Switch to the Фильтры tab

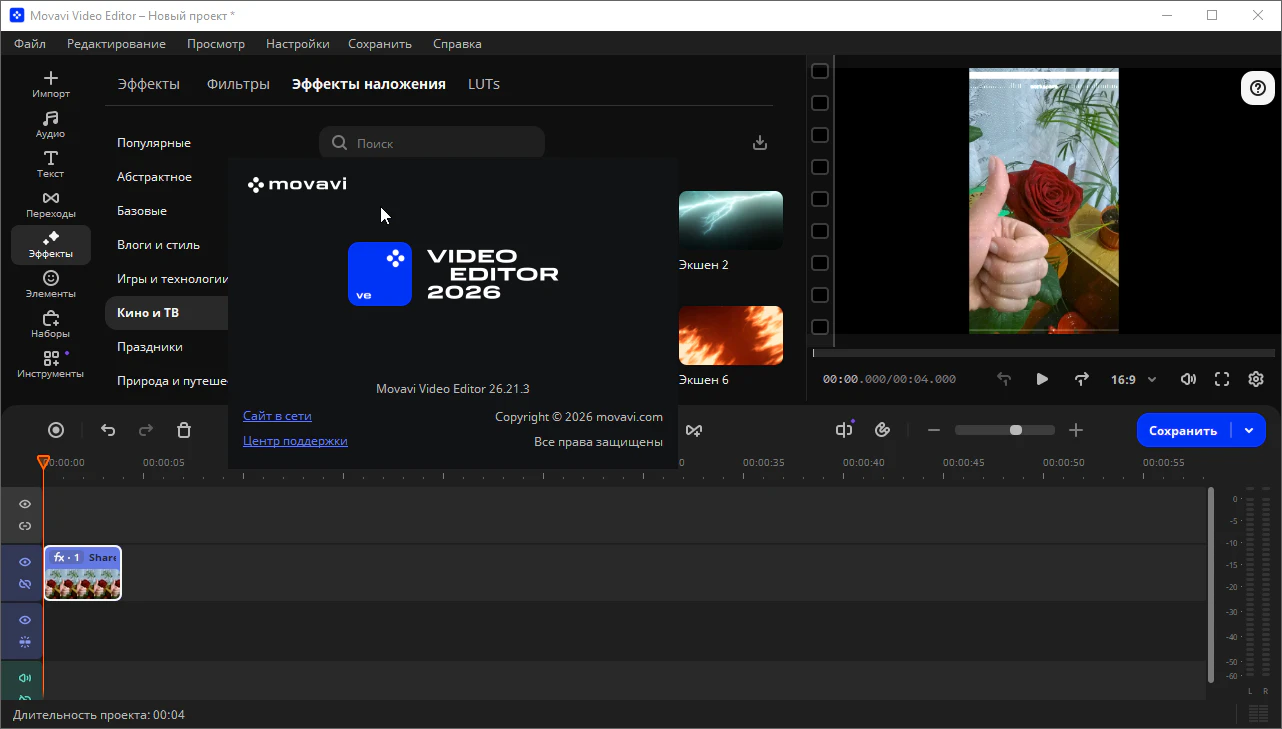point(238,84)
